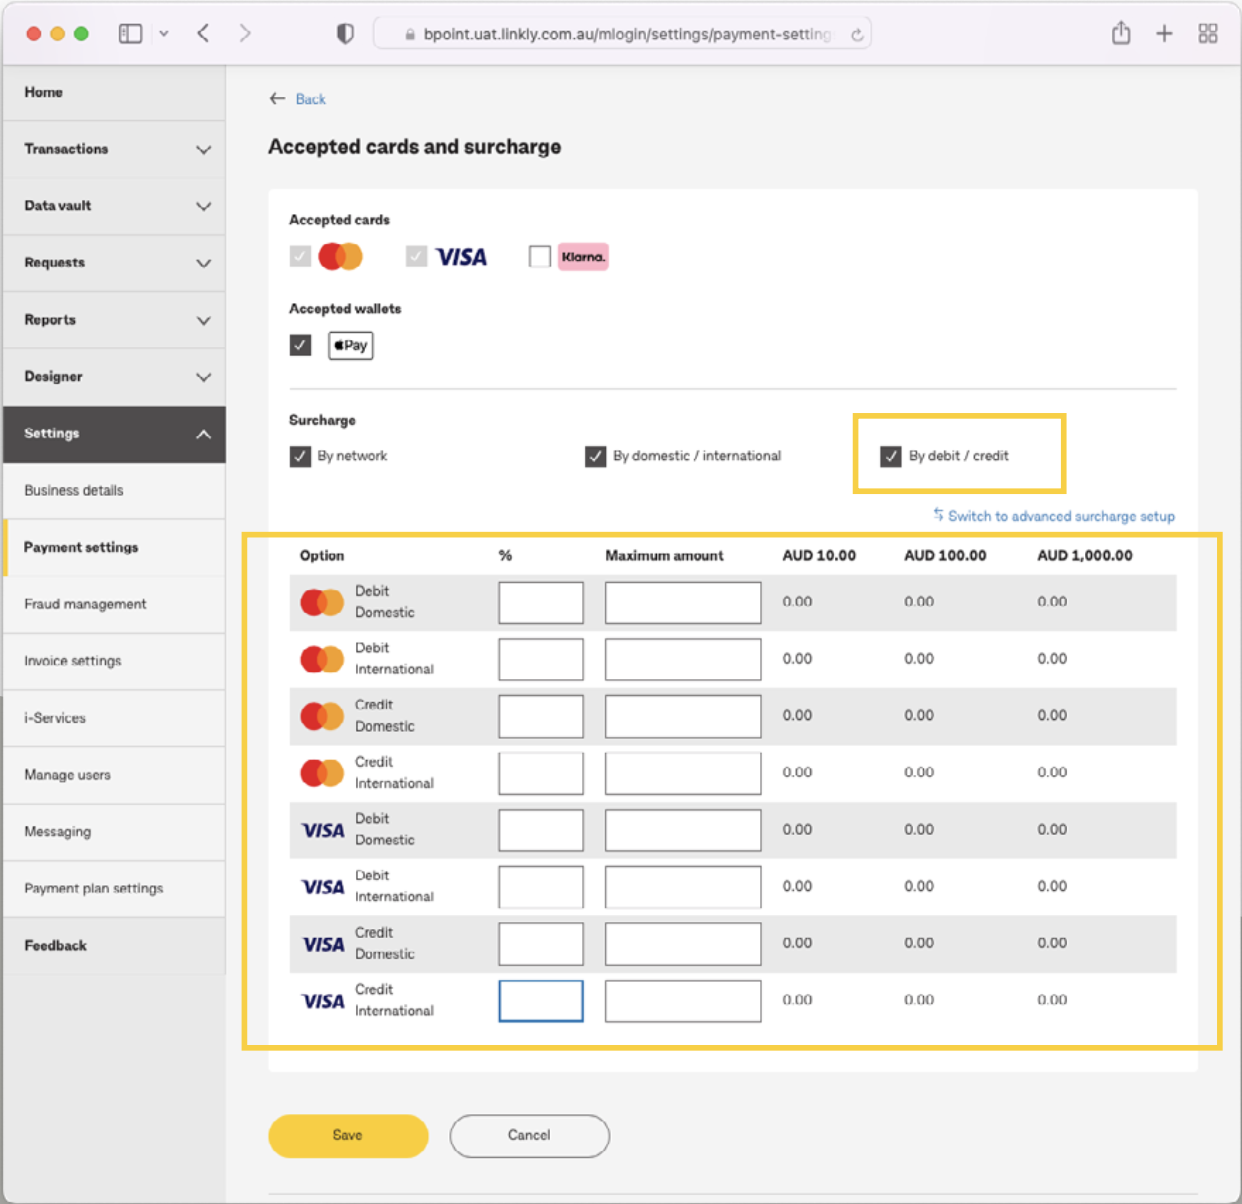Click the VISA logo in Accepted cards
Screen dimensions: 1242x1204
461,256
